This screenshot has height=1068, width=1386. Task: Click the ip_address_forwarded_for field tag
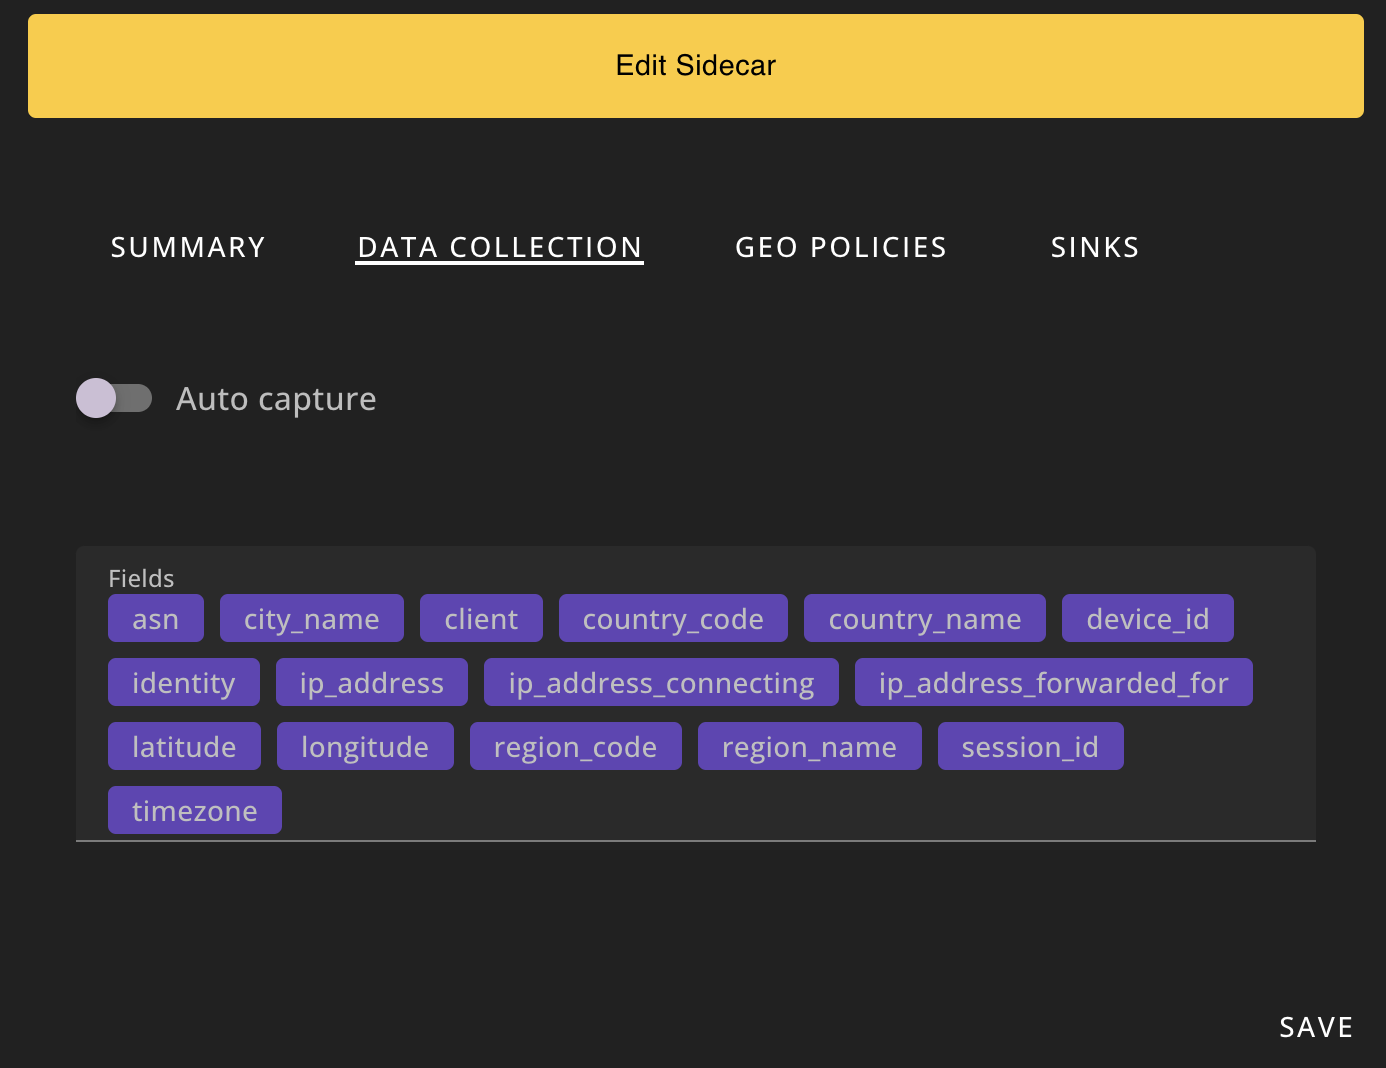coord(1054,682)
